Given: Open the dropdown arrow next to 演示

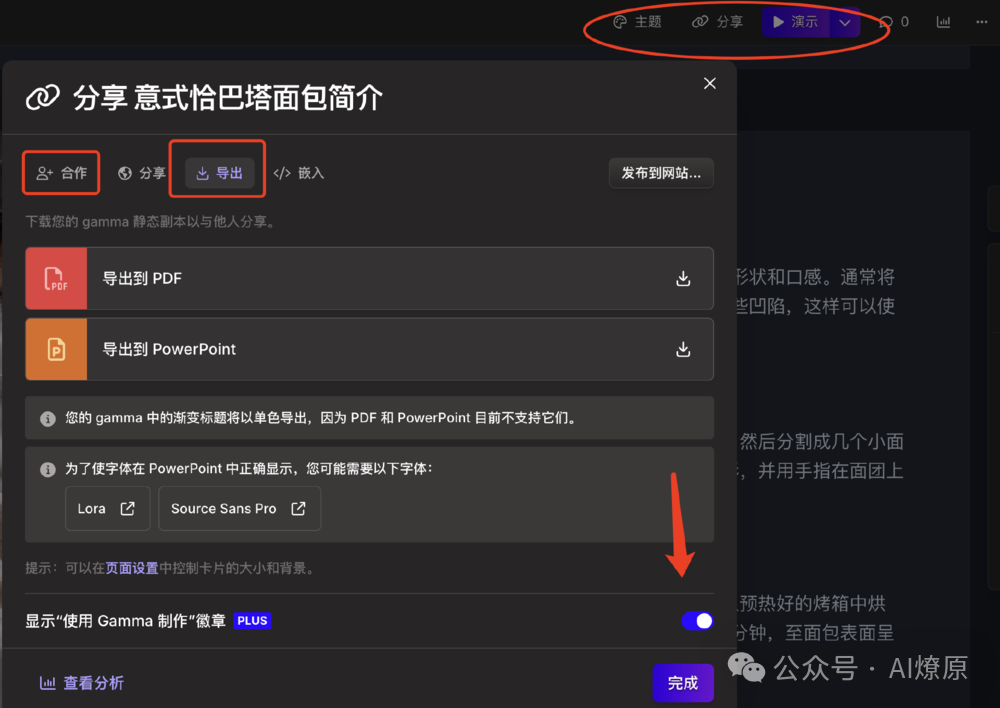Looking at the screenshot, I should point(843,21).
